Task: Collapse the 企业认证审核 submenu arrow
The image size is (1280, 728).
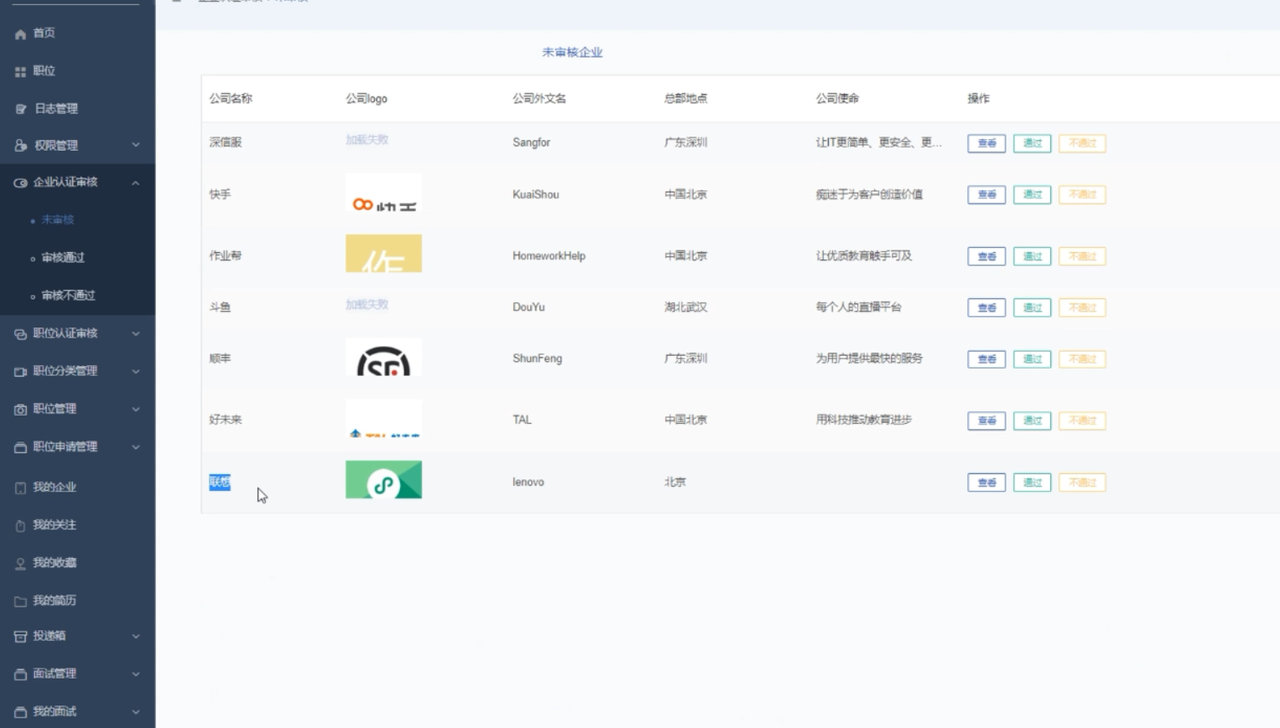Action: pos(136,183)
